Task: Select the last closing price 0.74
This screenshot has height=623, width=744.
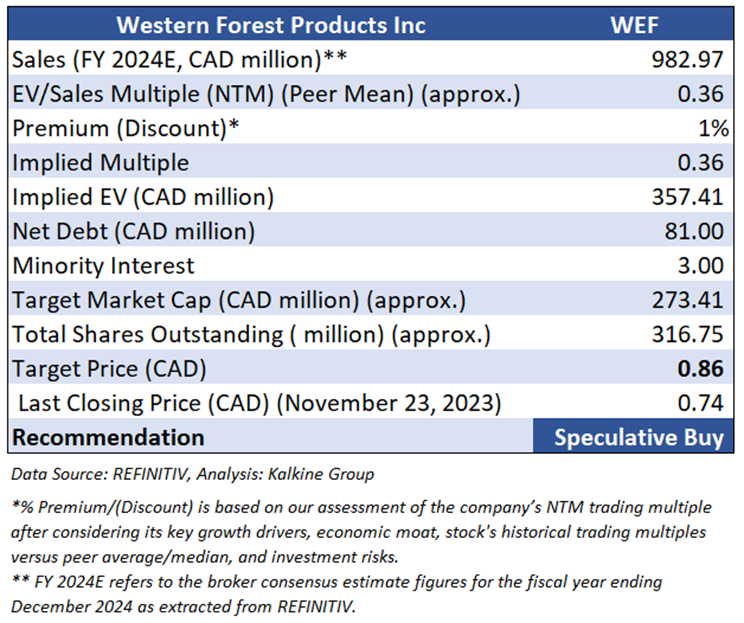Action: point(701,403)
